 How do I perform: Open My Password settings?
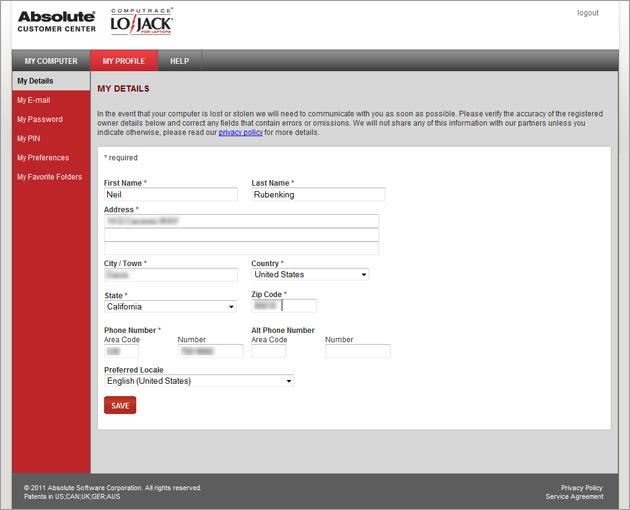point(40,119)
